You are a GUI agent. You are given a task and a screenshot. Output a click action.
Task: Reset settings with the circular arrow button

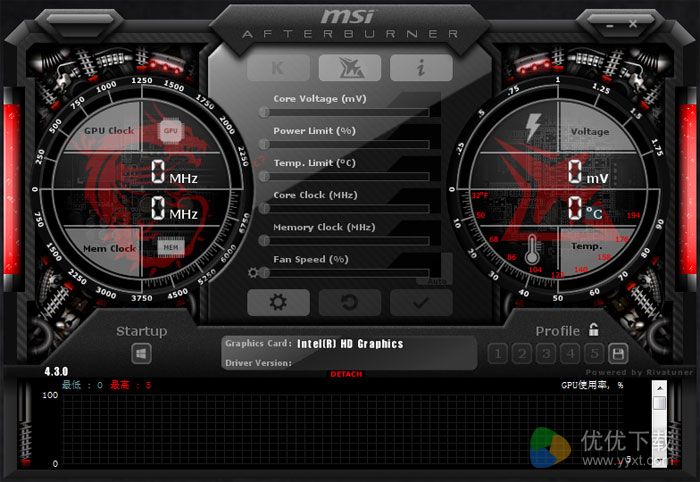point(350,302)
